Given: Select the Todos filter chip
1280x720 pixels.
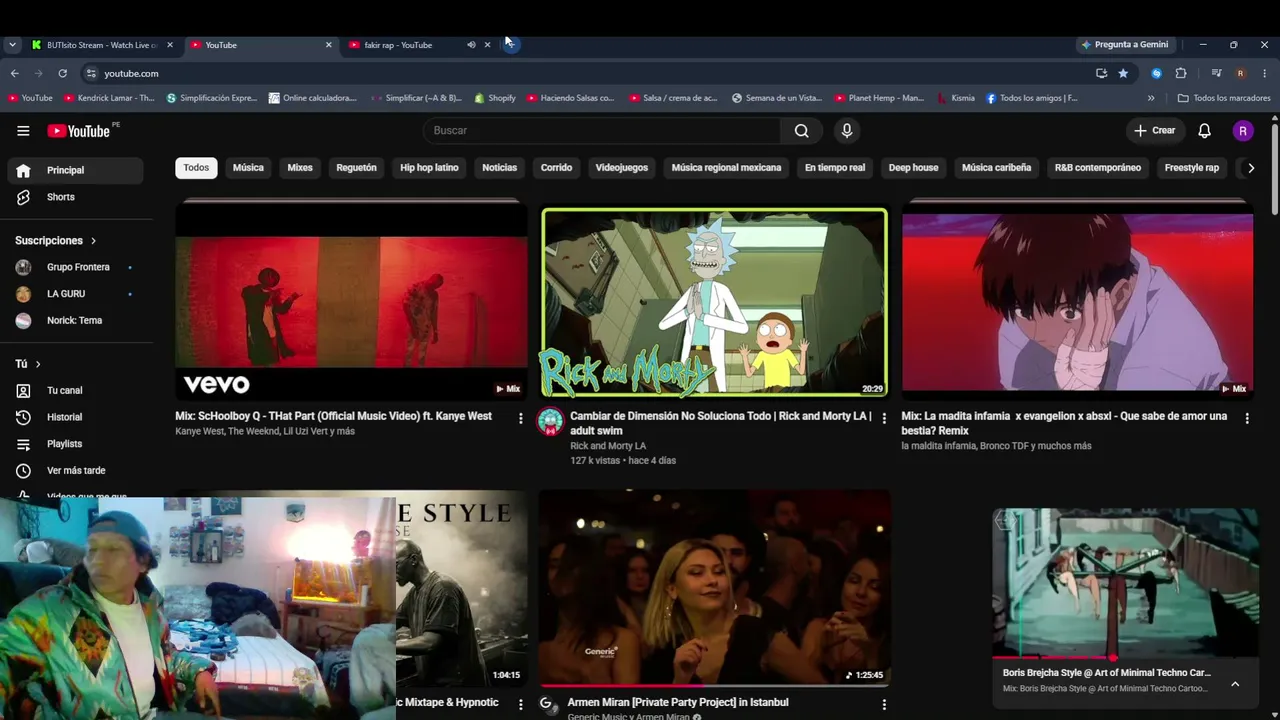Looking at the screenshot, I should pos(196,168).
